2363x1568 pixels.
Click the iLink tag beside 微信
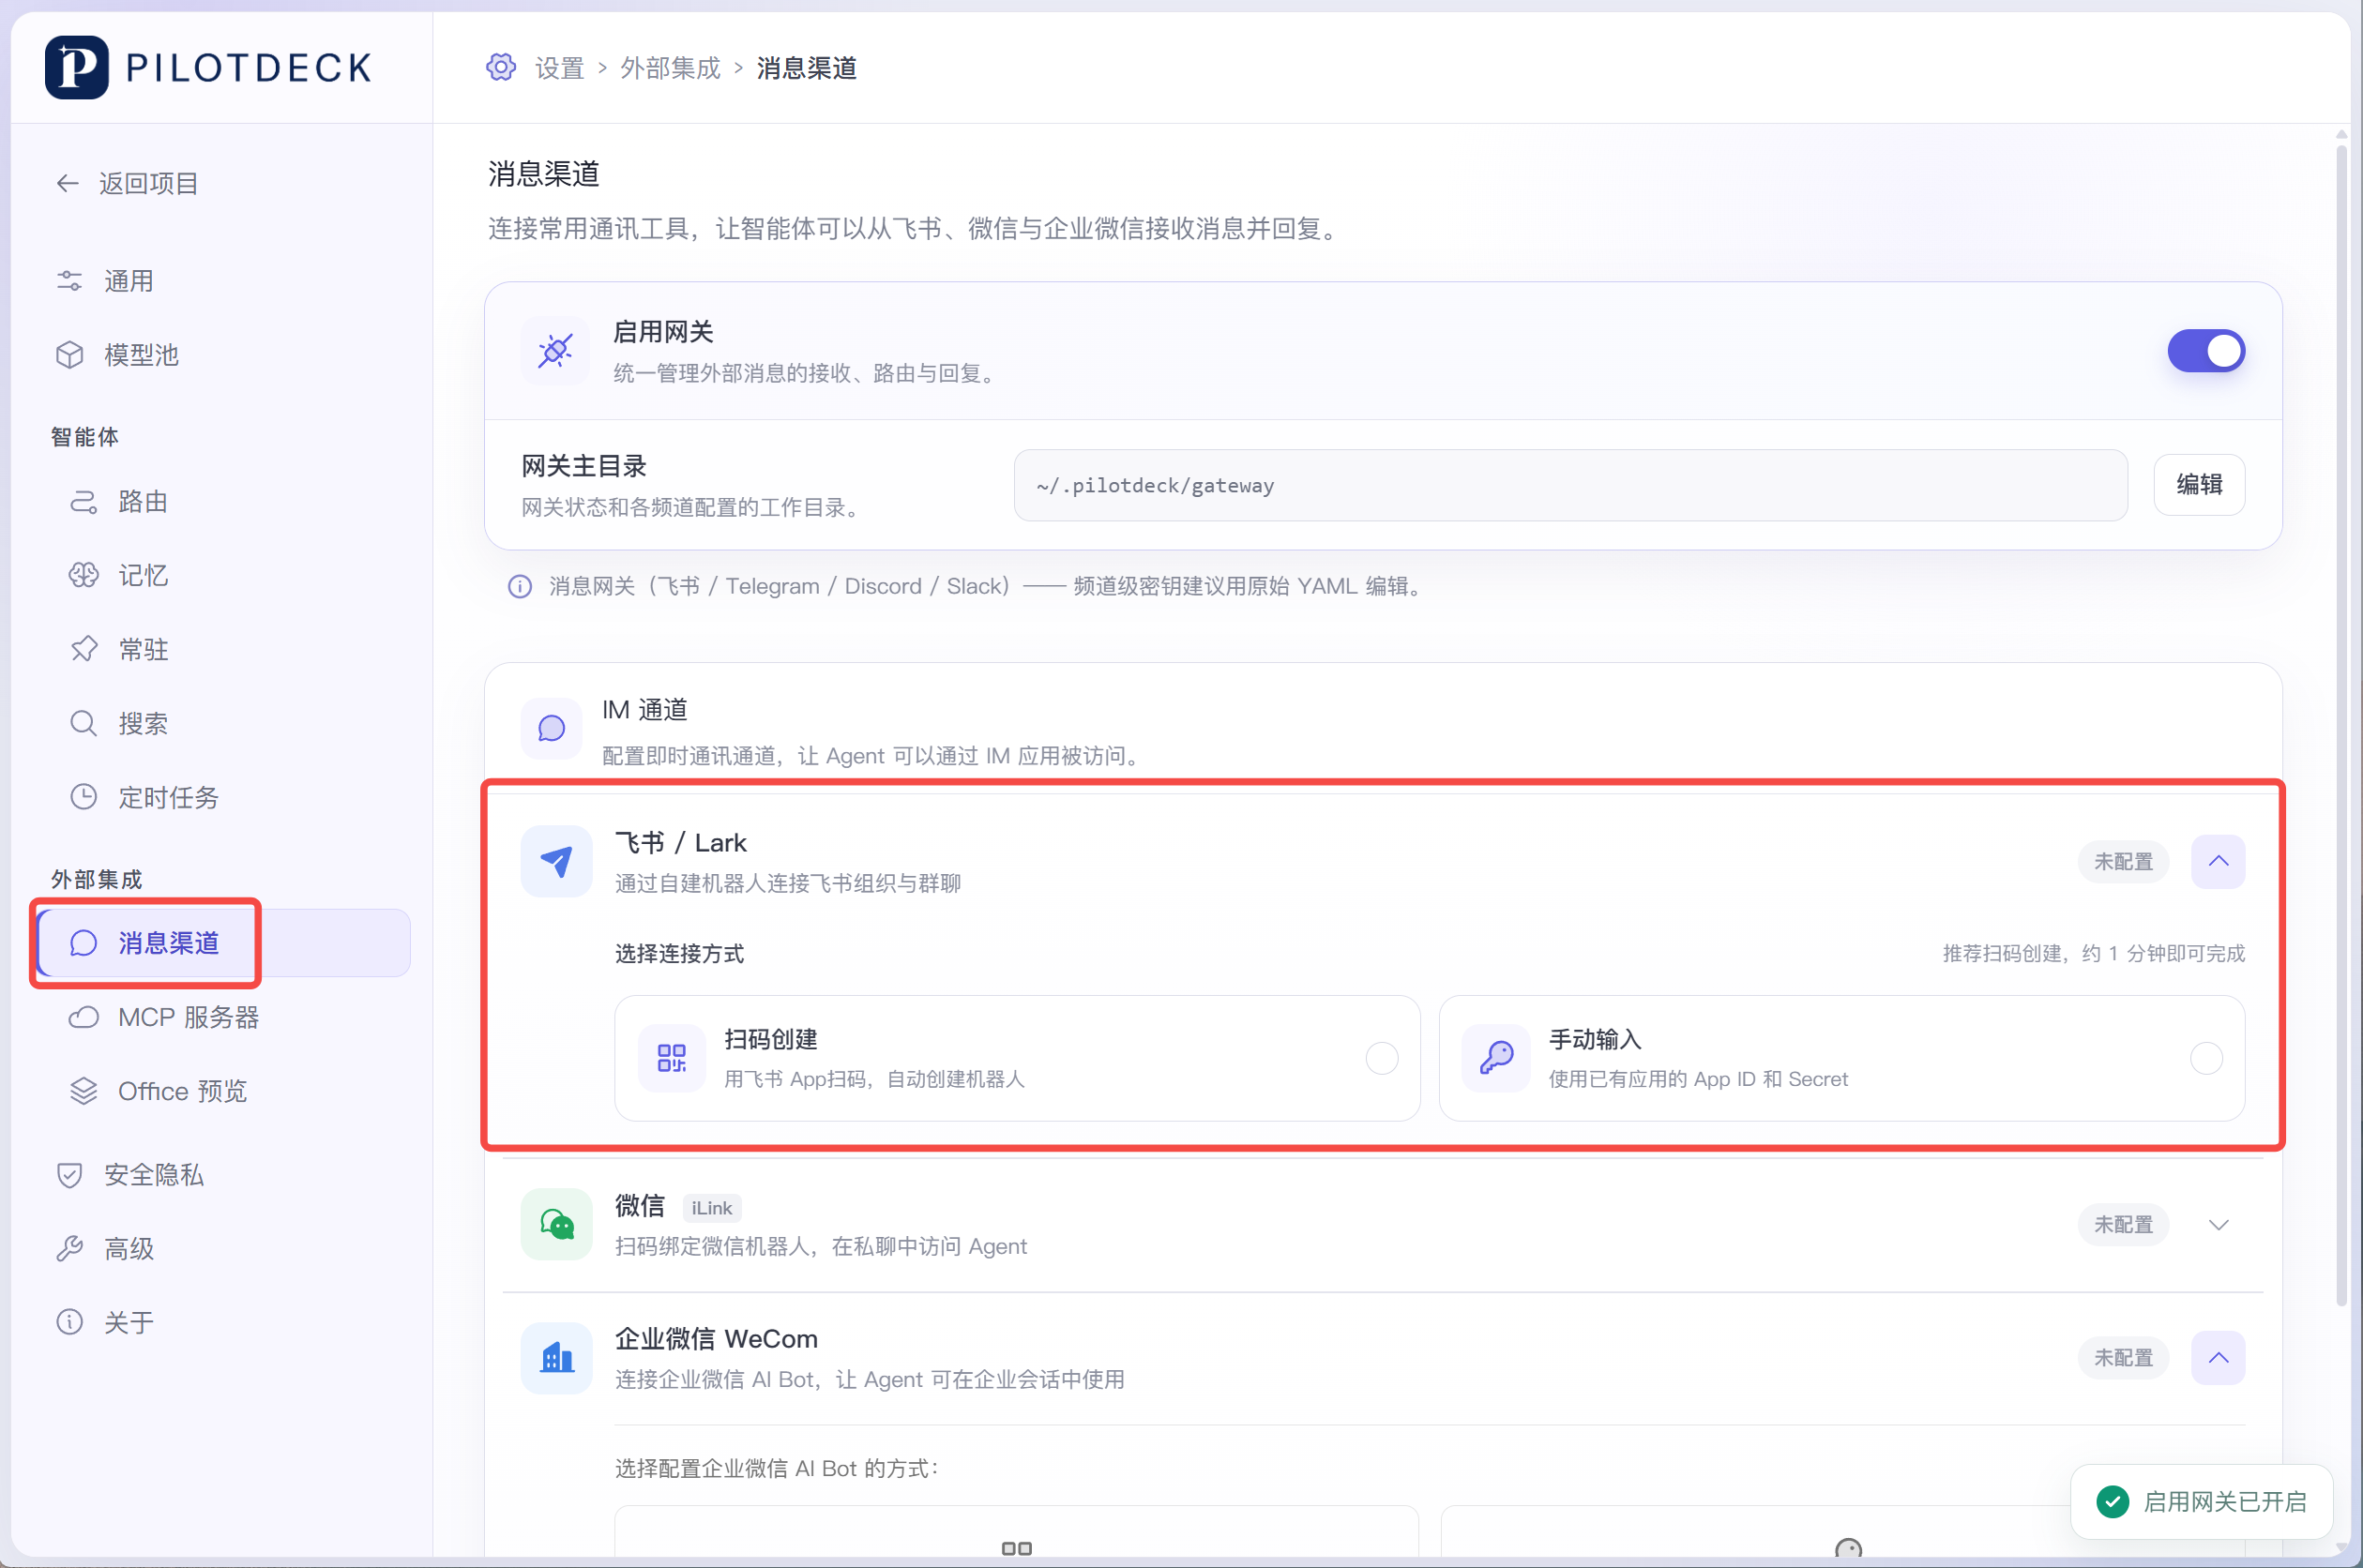point(711,1208)
